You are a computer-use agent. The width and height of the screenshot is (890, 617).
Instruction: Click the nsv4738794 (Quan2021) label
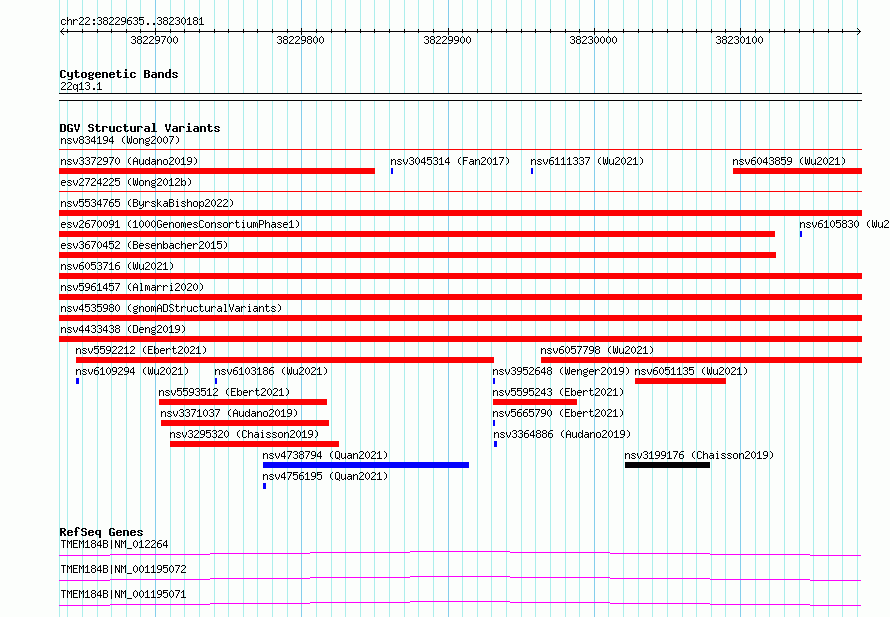325,455
